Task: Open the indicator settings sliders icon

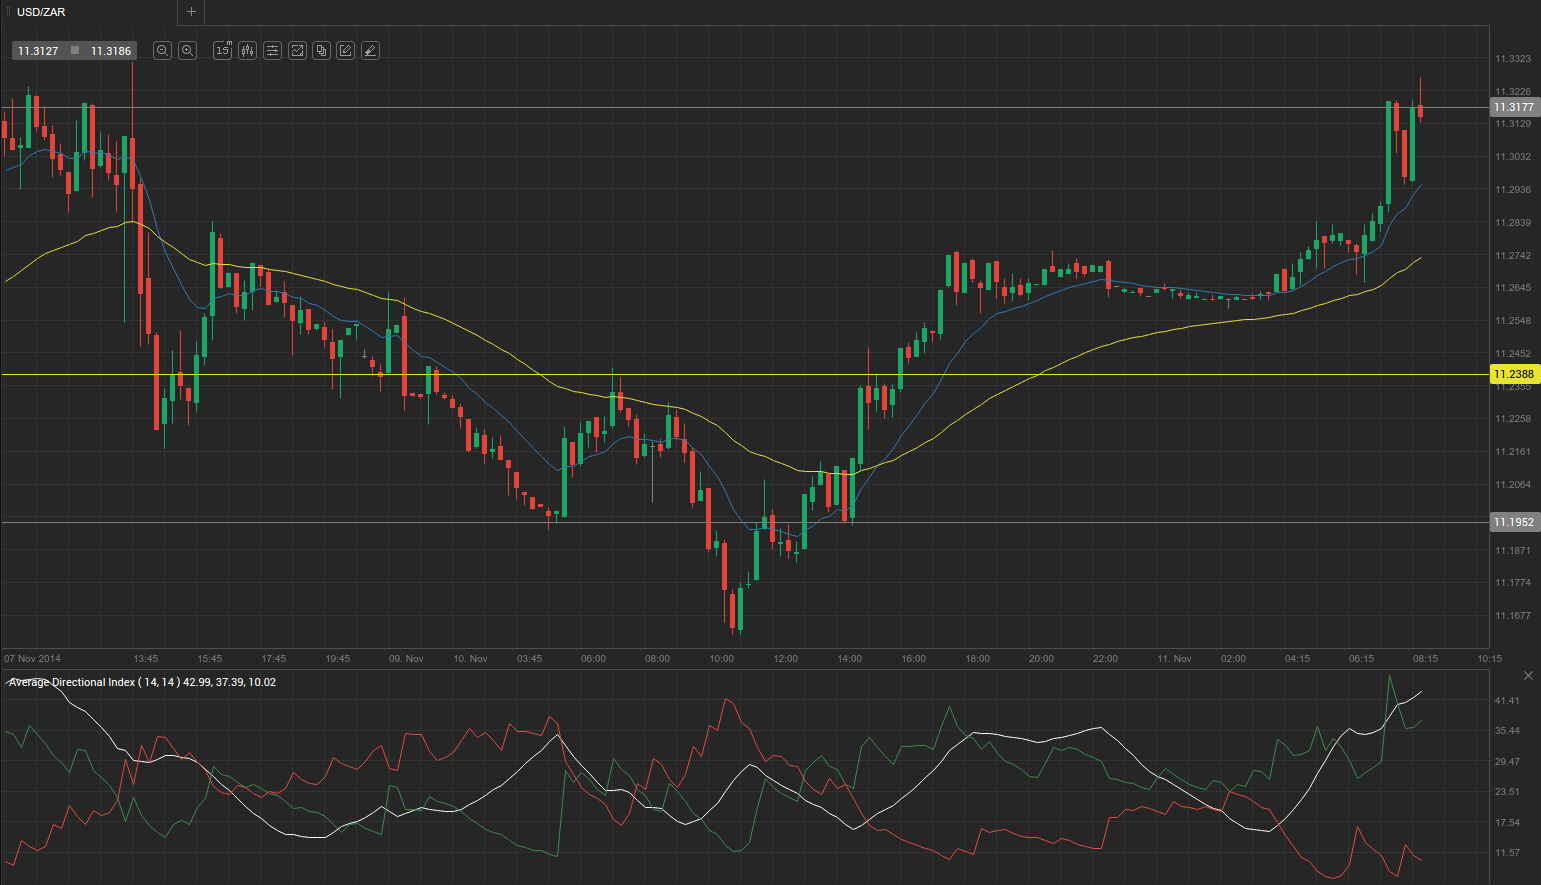Action: (272, 50)
